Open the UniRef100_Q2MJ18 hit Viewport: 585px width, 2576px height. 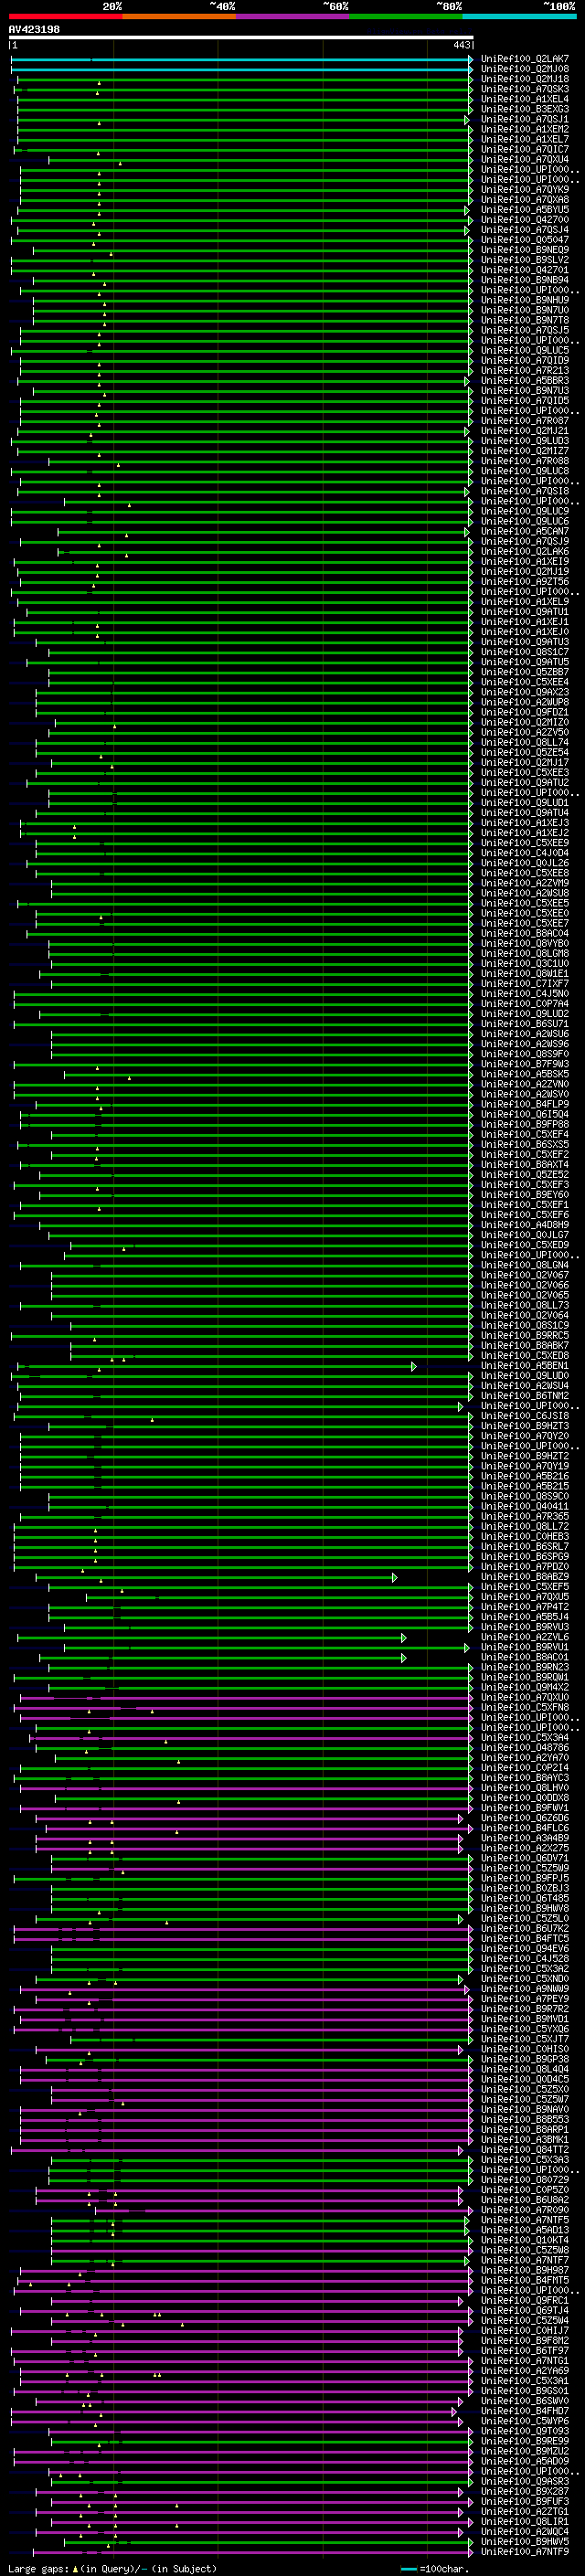click(x=525, y=79)
